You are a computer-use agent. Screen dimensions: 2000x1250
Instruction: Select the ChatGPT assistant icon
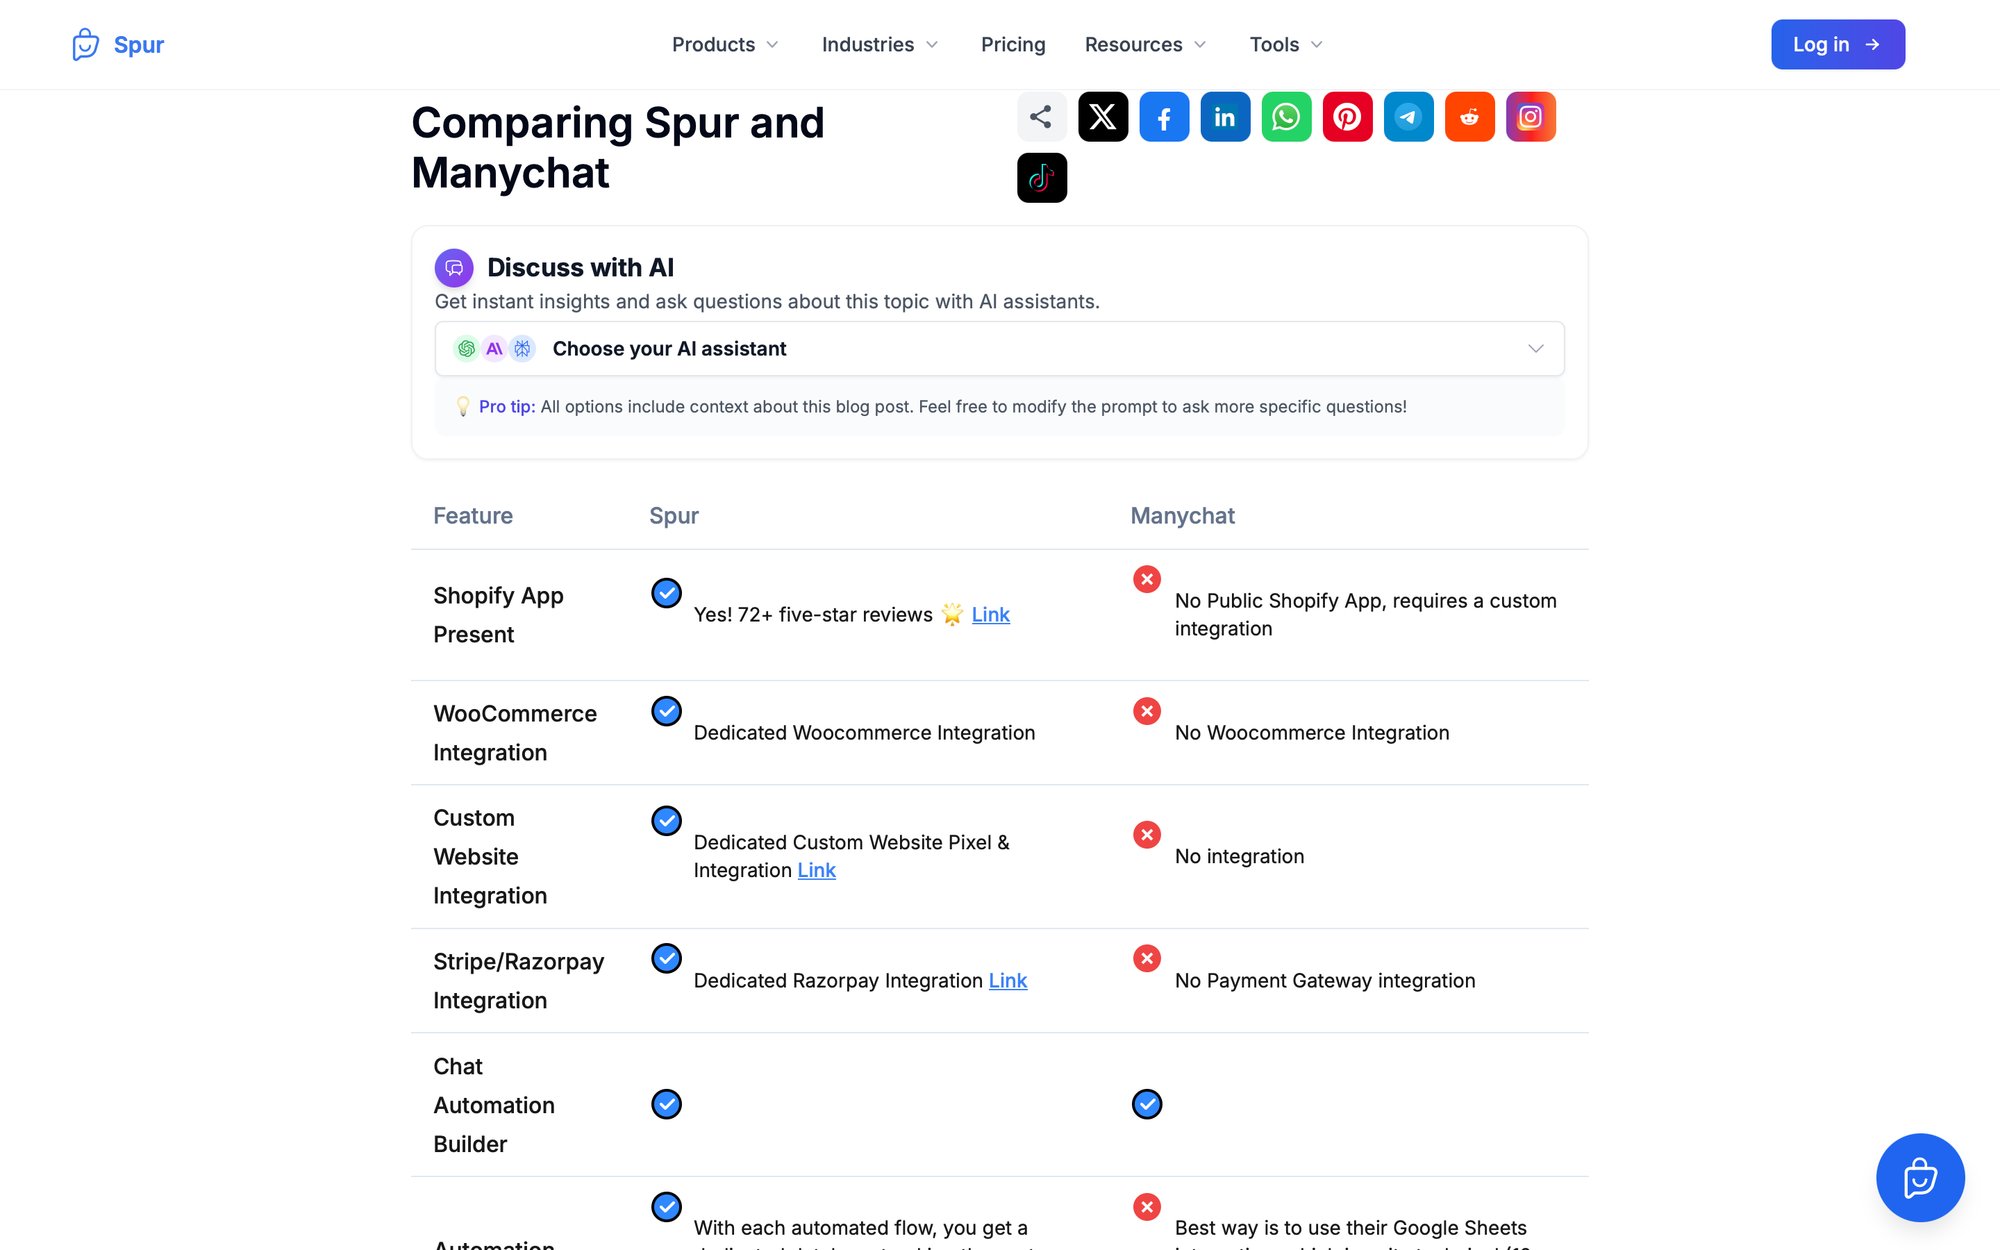click(466, 348)
